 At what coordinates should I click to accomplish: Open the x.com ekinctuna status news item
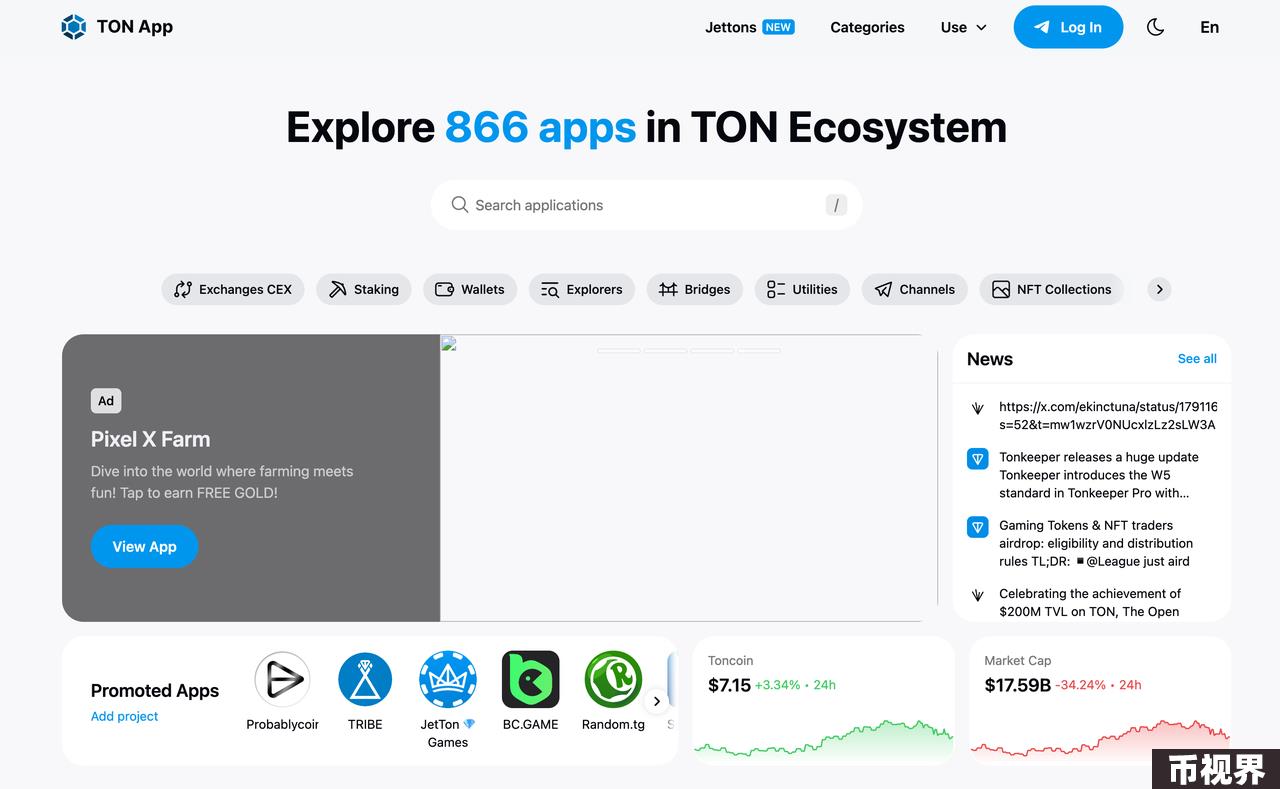[1107, 416]
